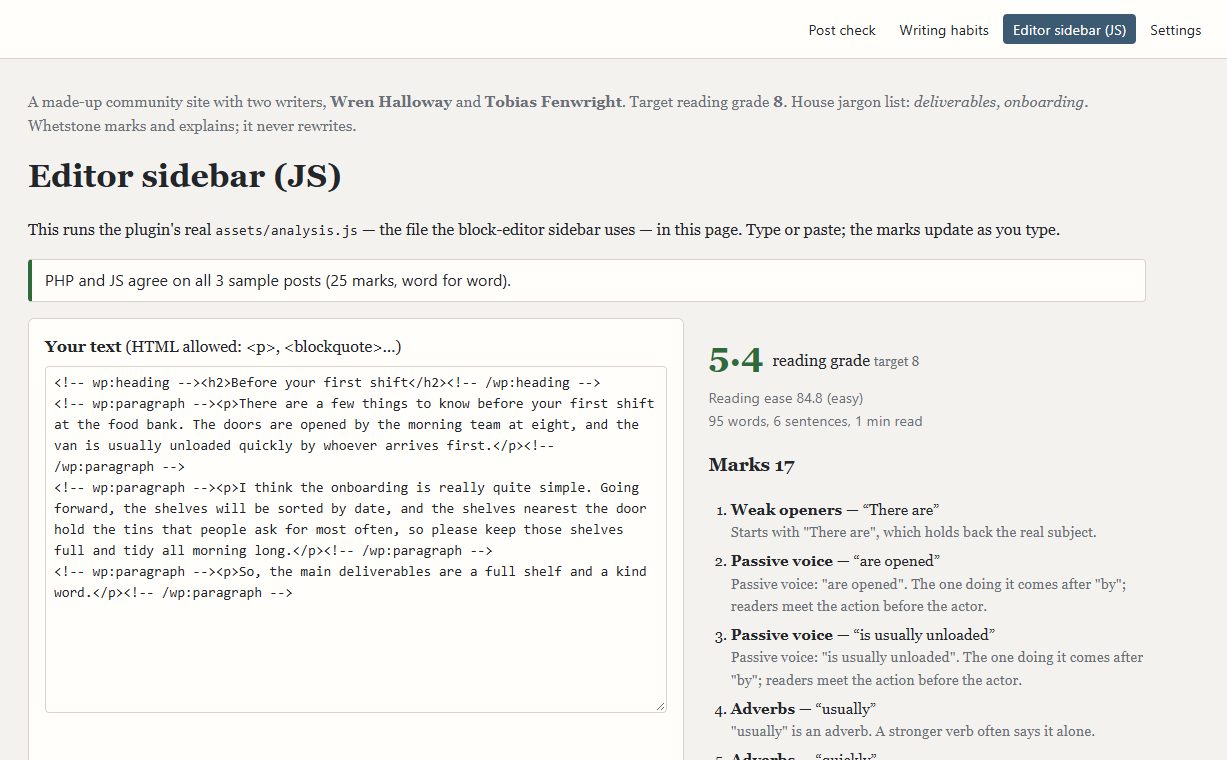
Task: Click the "Editor sidebar (JS)" page heading
Action: 185,176
